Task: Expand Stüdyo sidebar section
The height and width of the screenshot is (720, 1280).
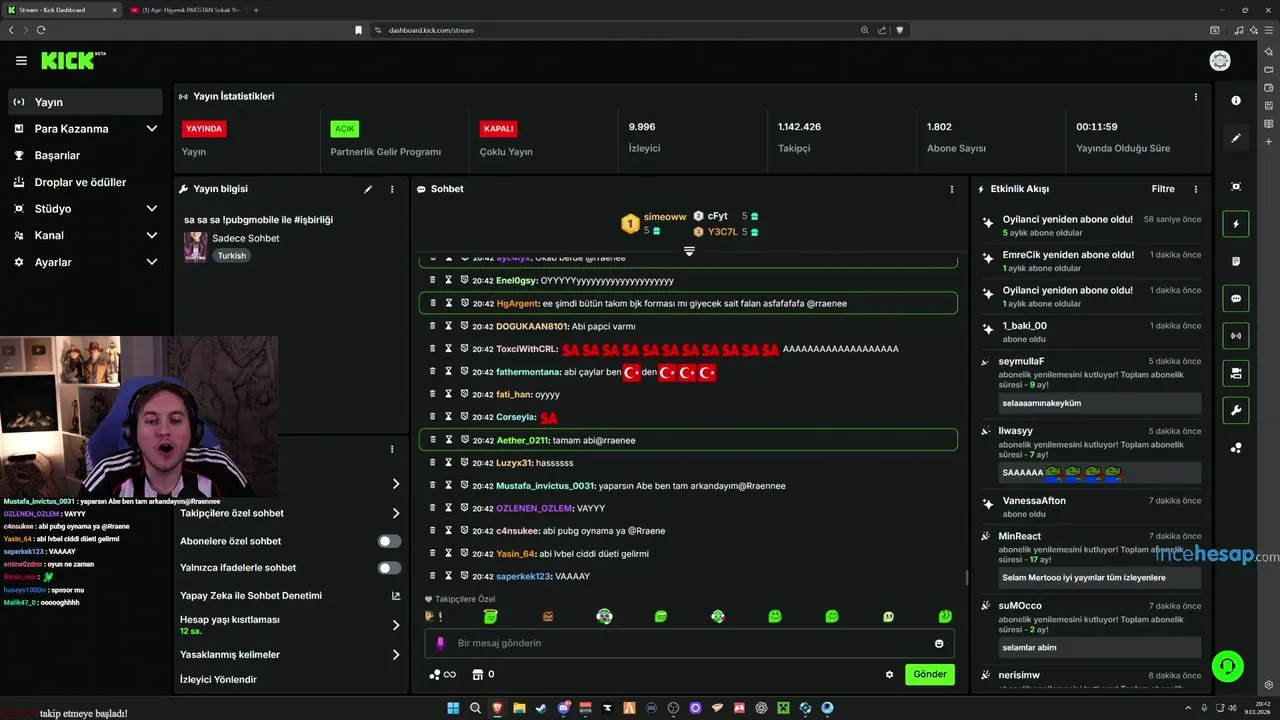Action: point(152,209)
